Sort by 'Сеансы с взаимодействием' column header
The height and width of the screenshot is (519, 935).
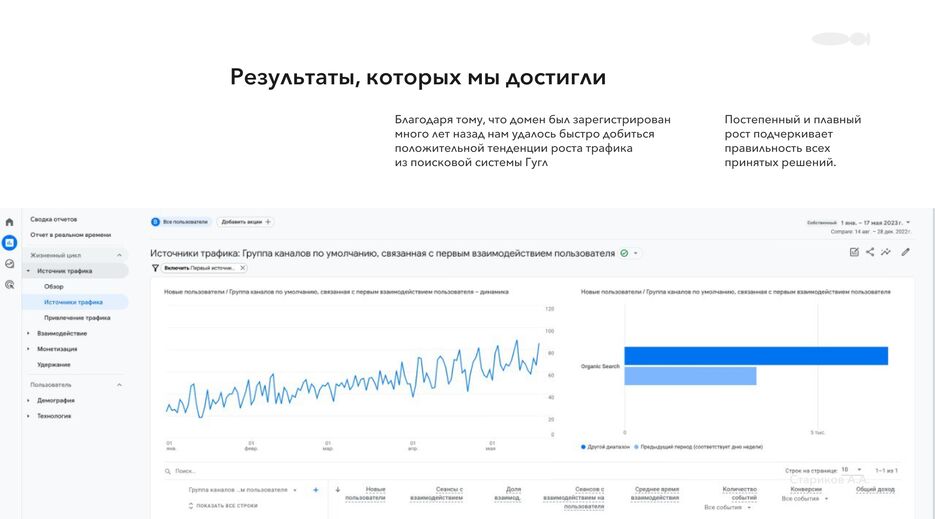point(436,493)
